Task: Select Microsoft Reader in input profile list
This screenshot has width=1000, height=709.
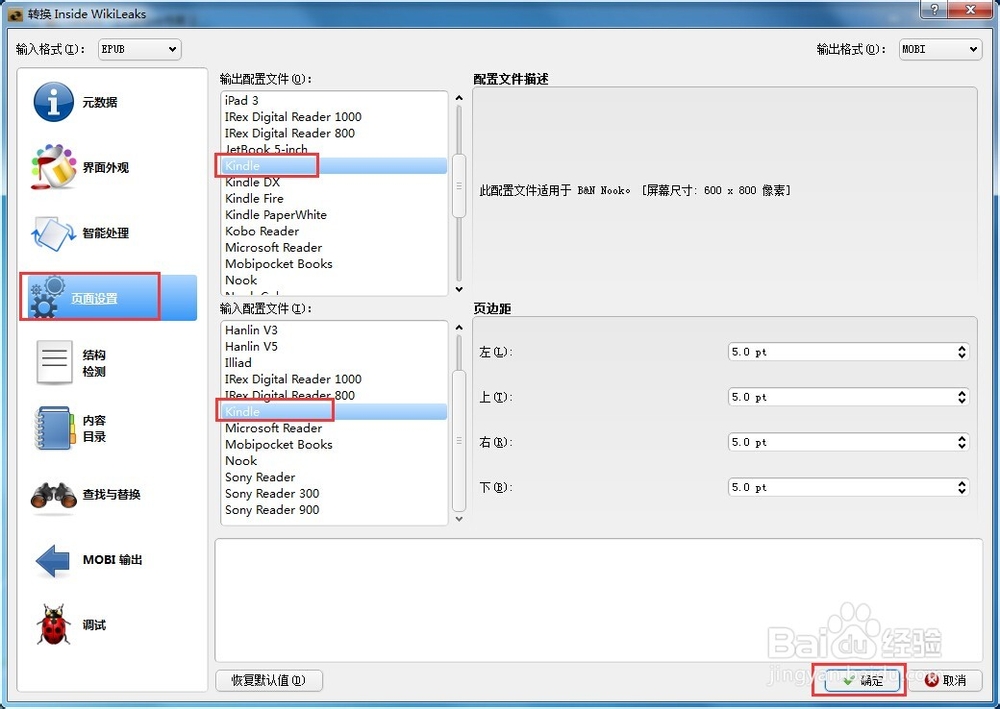Action: coord(334,428)
